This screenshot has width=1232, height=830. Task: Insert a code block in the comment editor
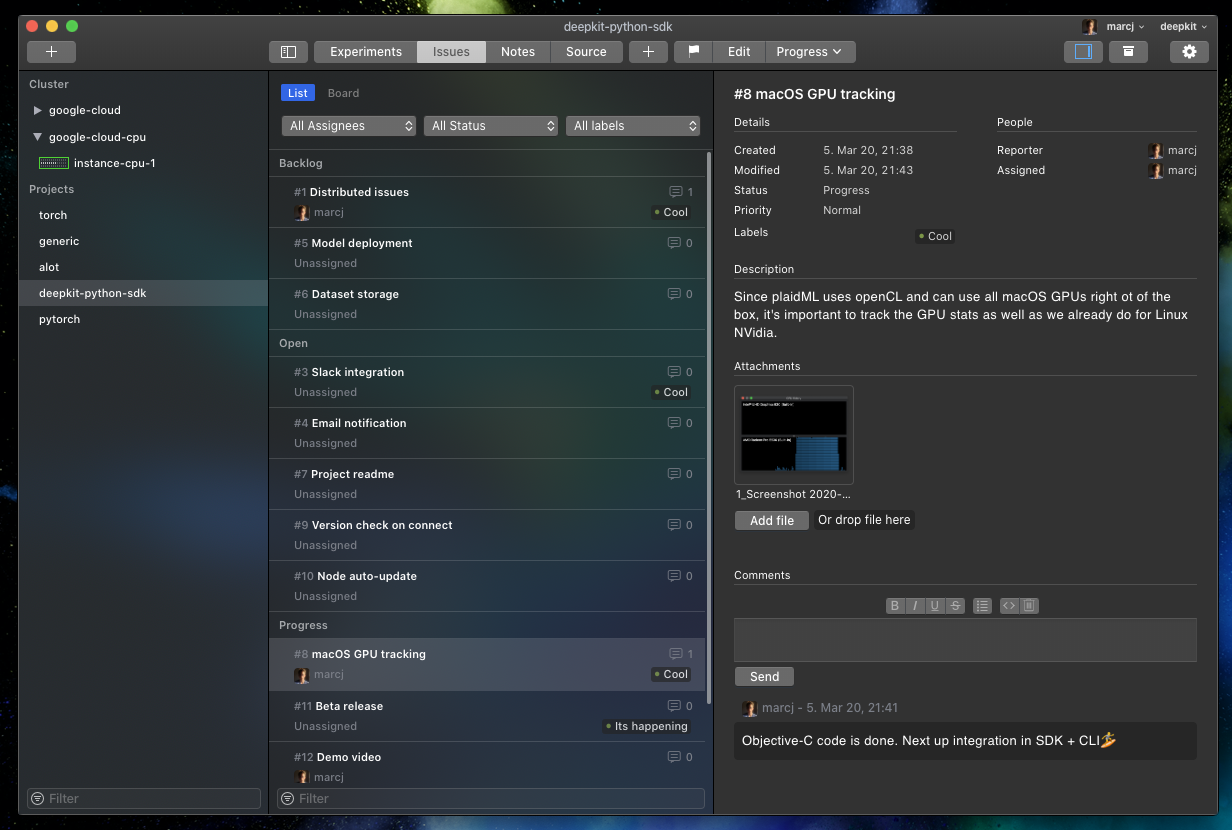[1009, 605]
